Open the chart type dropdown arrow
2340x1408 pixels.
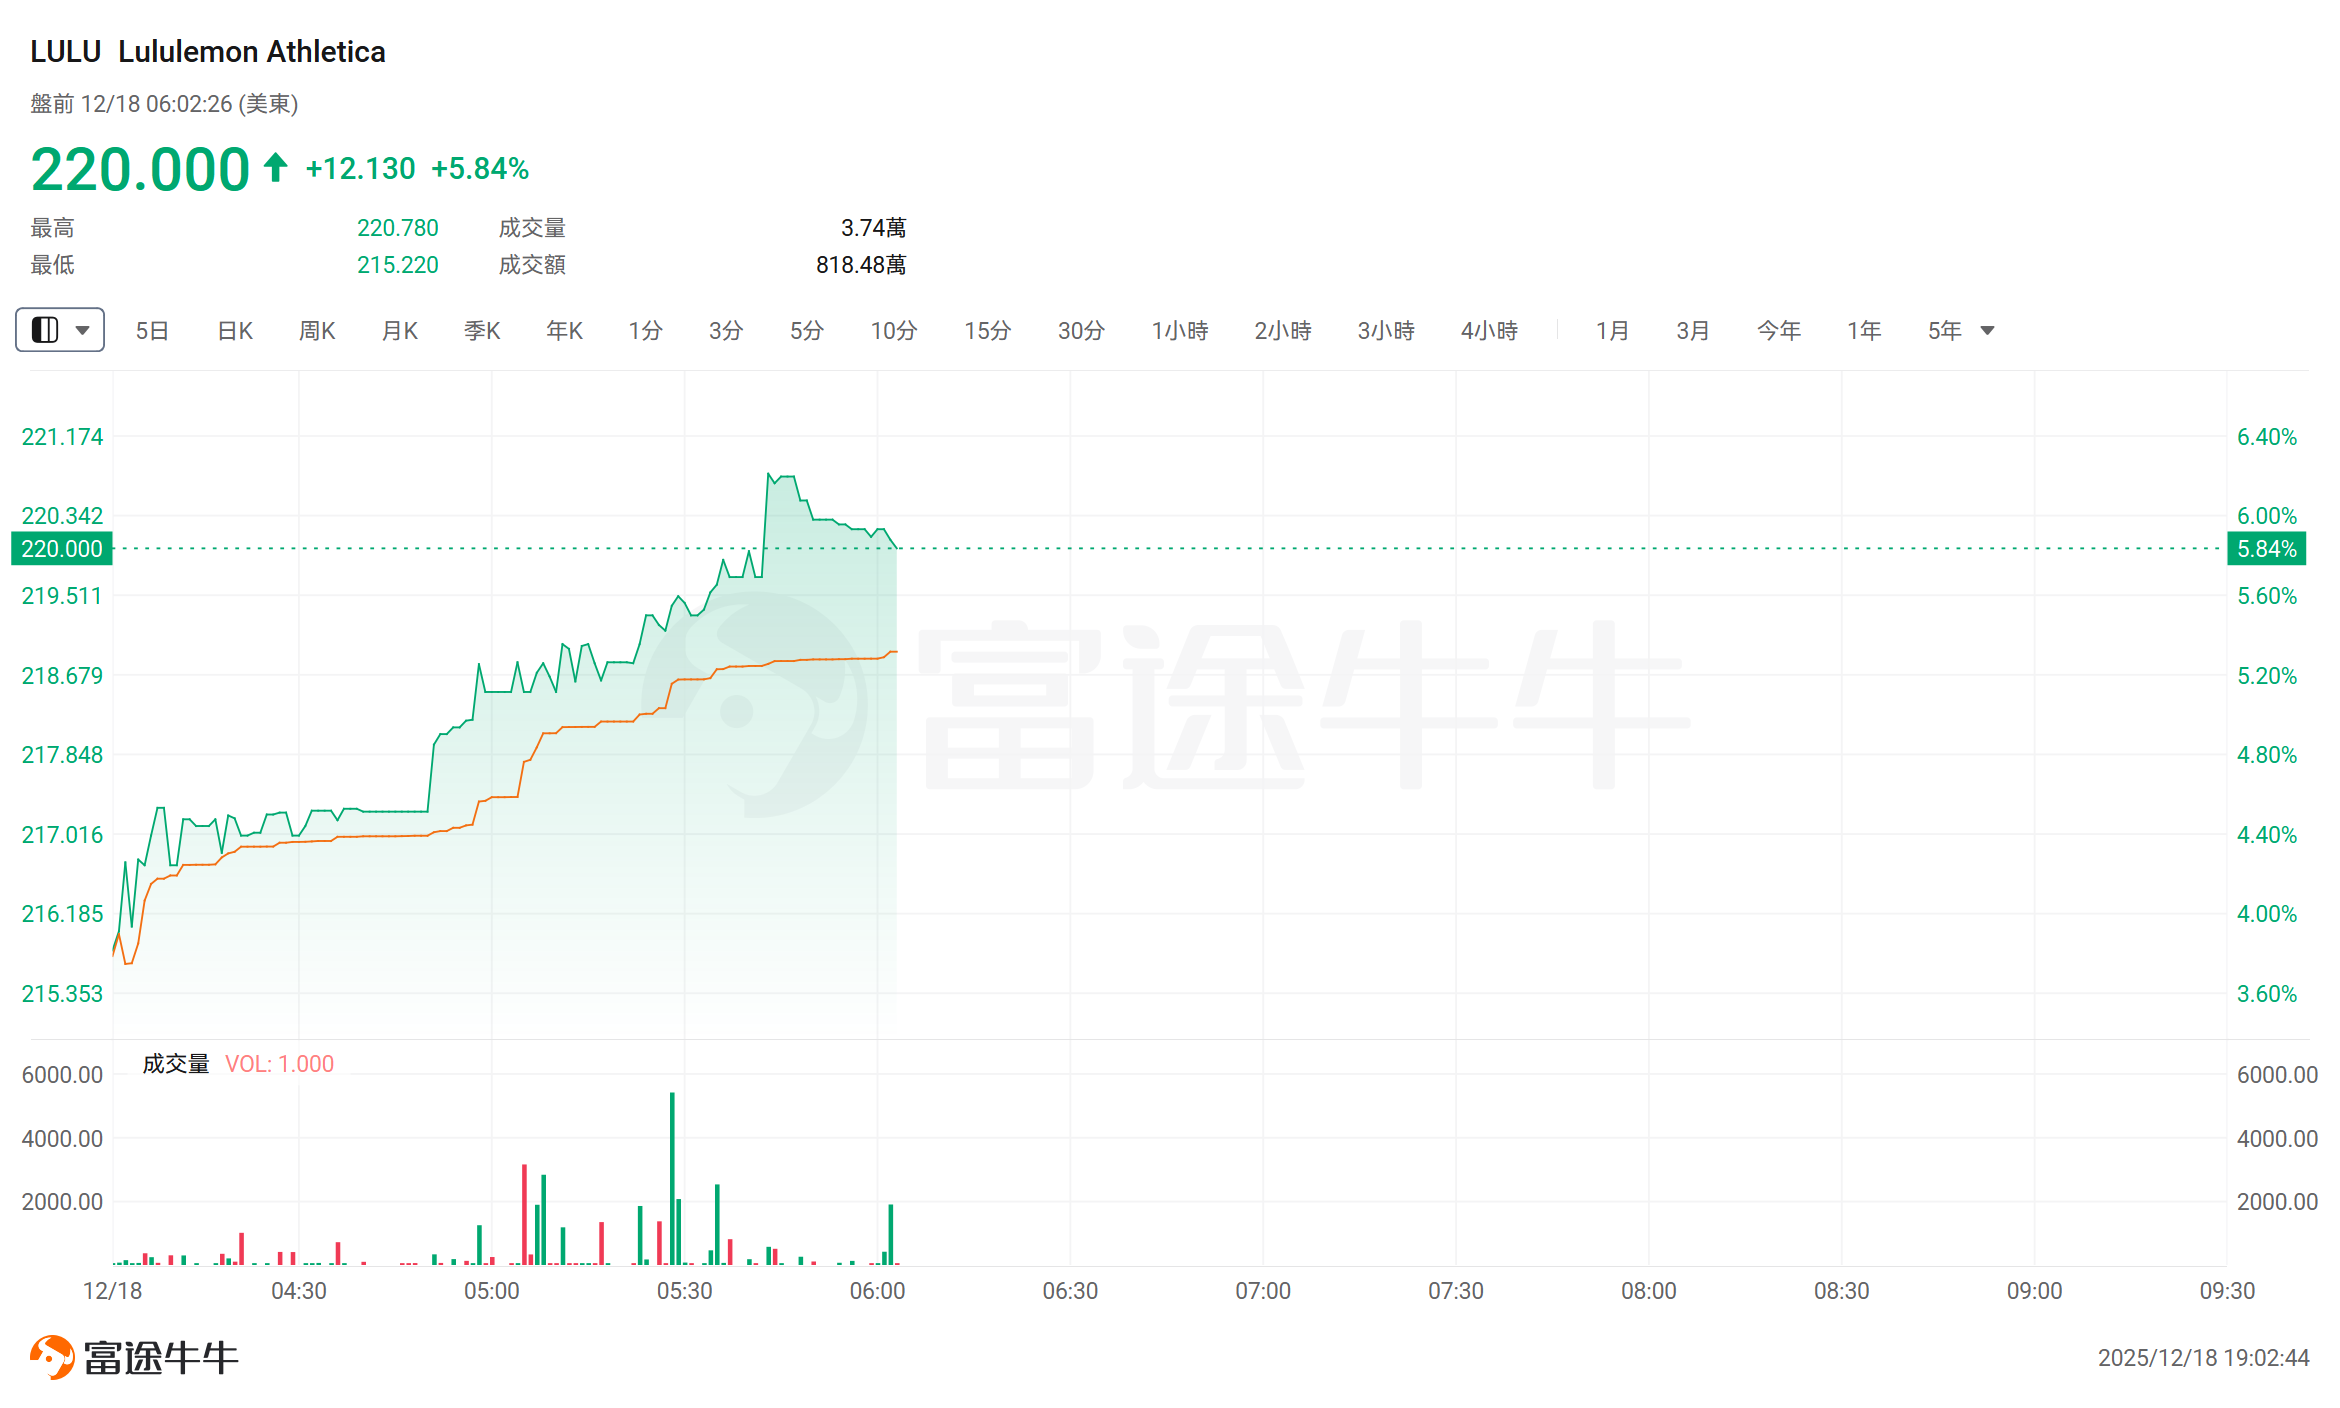coord(83,330)
